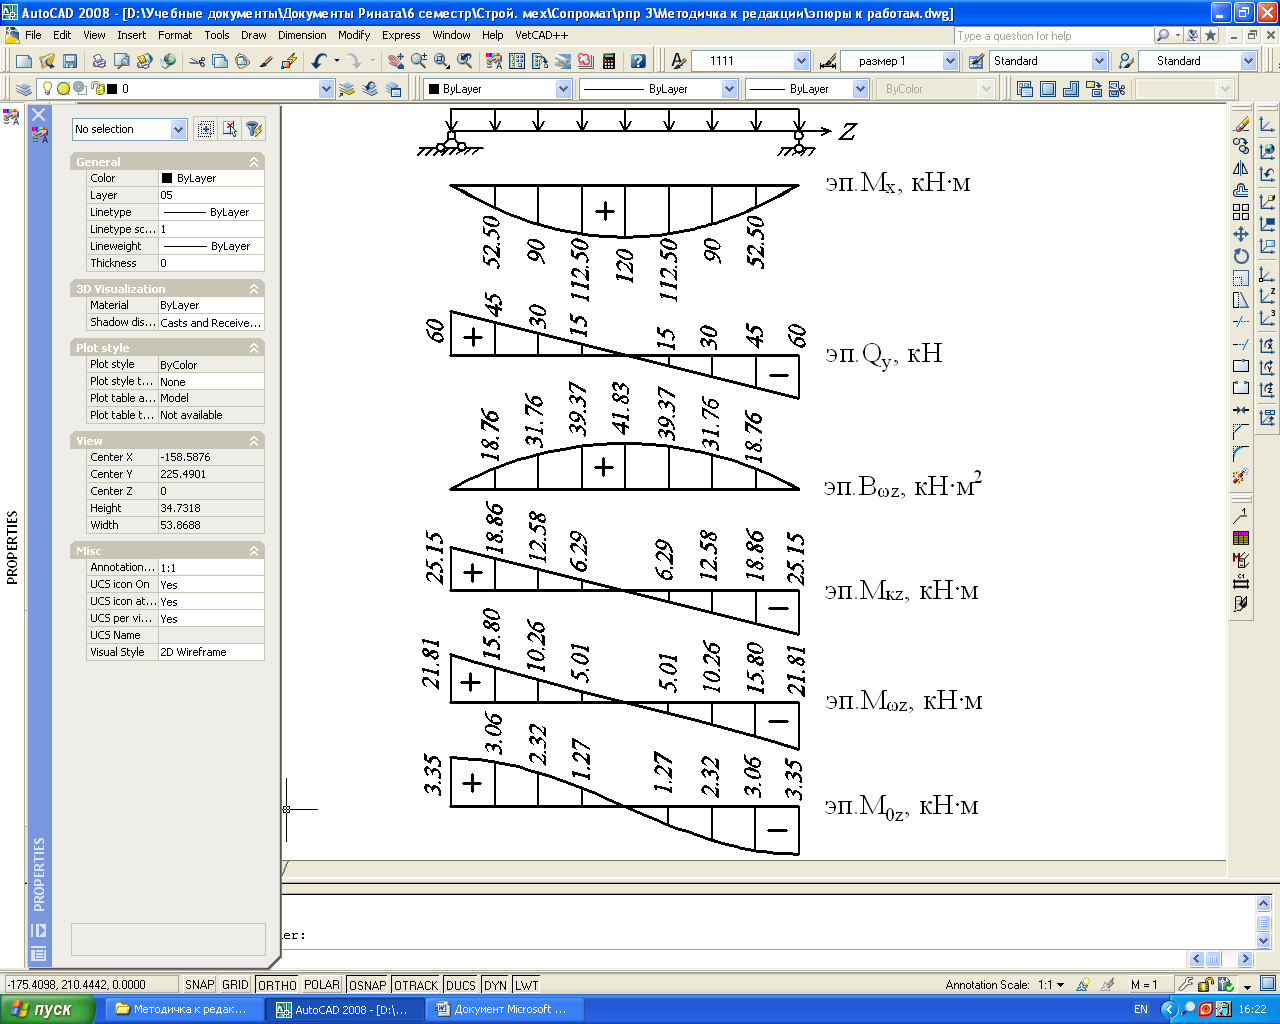Viewport: 1280px width, 1024px height.
Task: Select the Fillet tool
Action: tap(1241, 454)
